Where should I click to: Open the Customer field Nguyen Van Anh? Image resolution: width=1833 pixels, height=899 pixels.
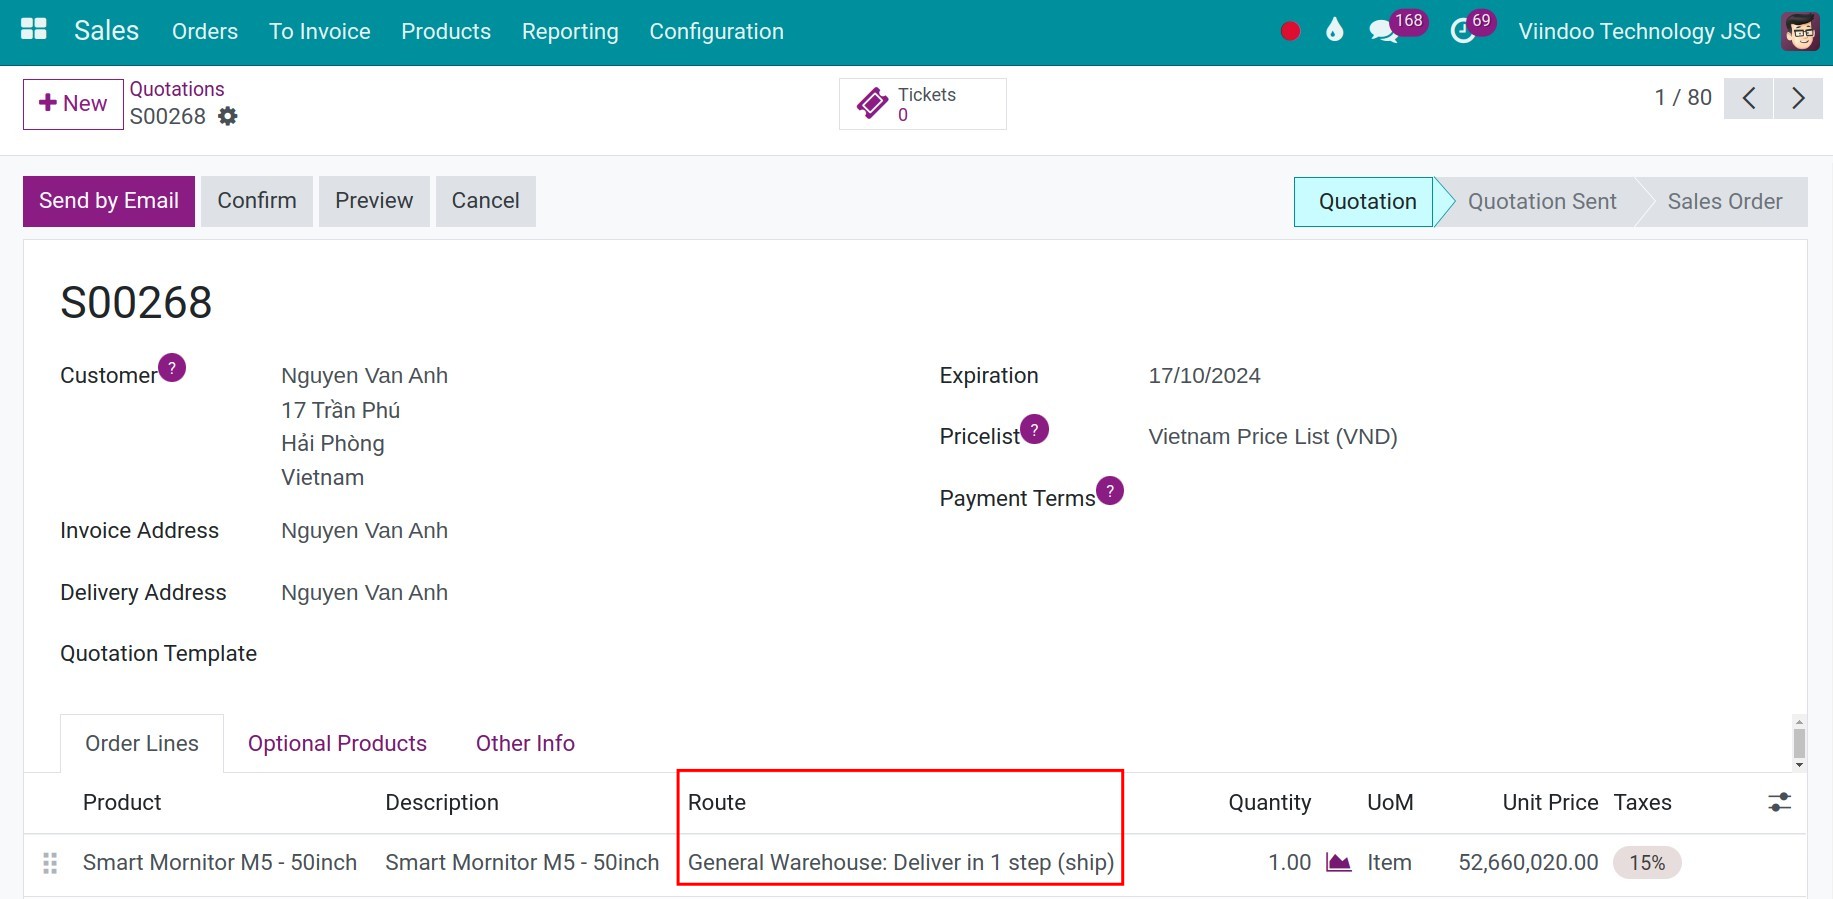pos(364,376)
